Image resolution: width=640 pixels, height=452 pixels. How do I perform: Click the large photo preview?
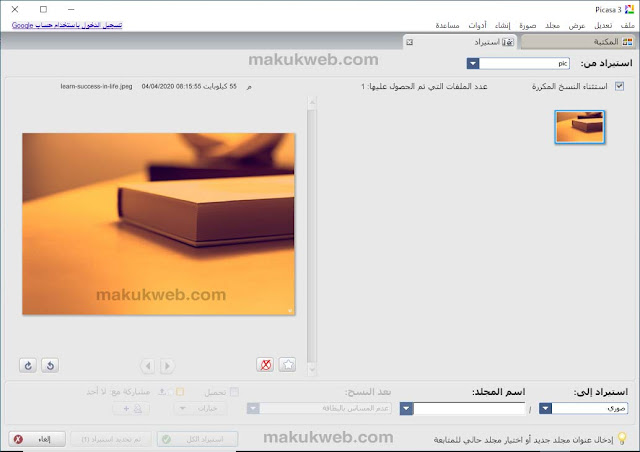click(158, 224)
